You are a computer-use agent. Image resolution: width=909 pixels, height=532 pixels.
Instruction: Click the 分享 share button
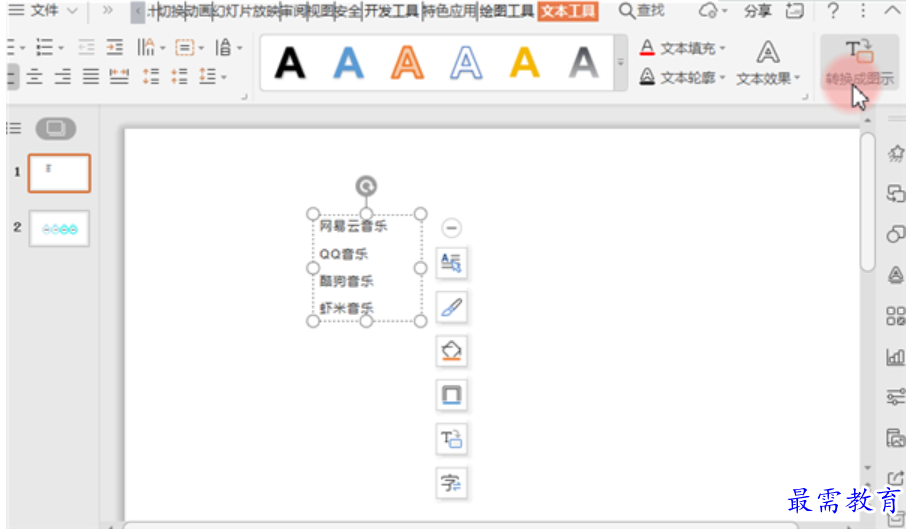click(x=758, y=10)
